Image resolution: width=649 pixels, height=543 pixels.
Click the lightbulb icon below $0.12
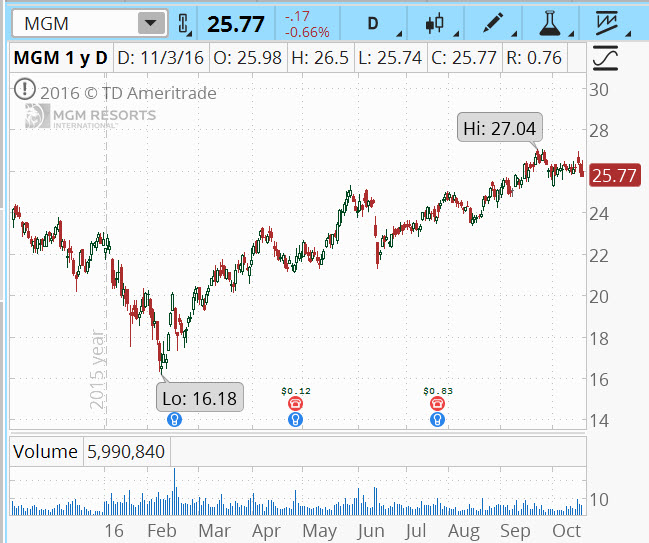pyautogui.click(x=295, y=419)
